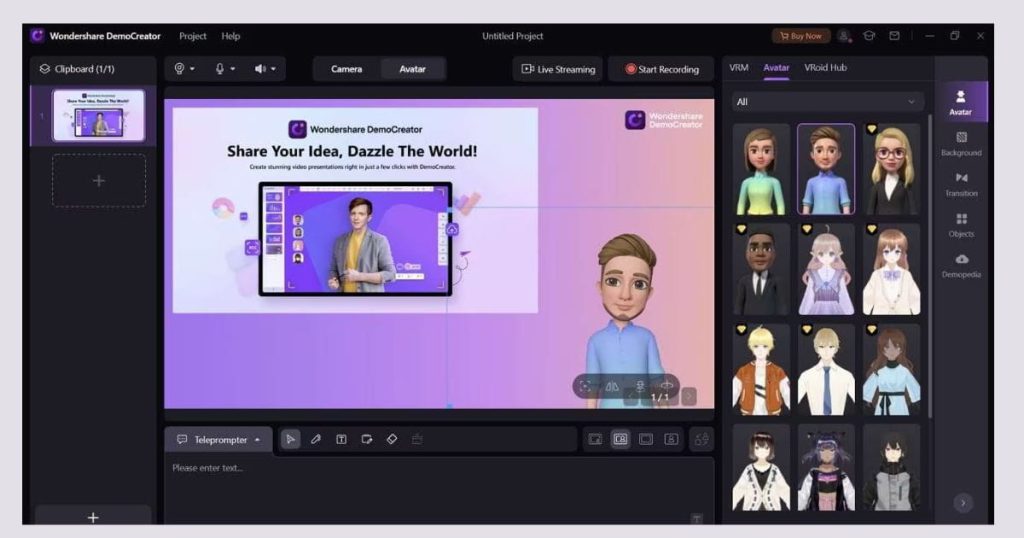Image resolution: width=1024 pixels, height=538 pixels.
Task: Open the Background panel in sidebar
Action: [x=961, y=144]
